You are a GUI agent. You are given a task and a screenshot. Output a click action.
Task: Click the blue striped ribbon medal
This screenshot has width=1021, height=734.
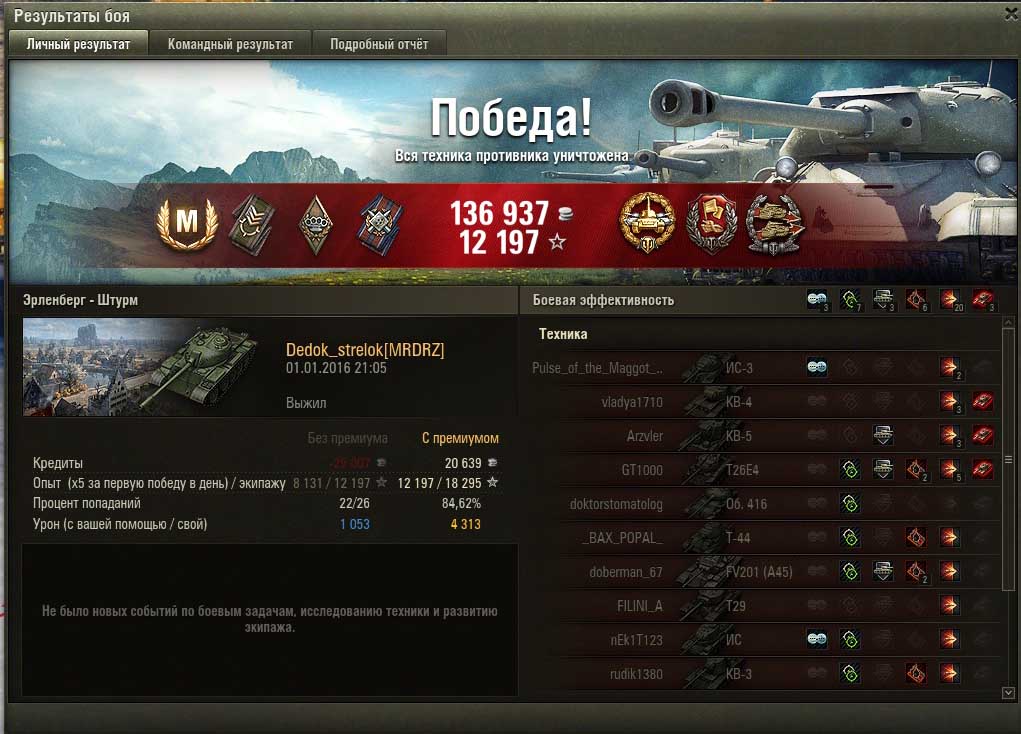(x=380, y=225)
